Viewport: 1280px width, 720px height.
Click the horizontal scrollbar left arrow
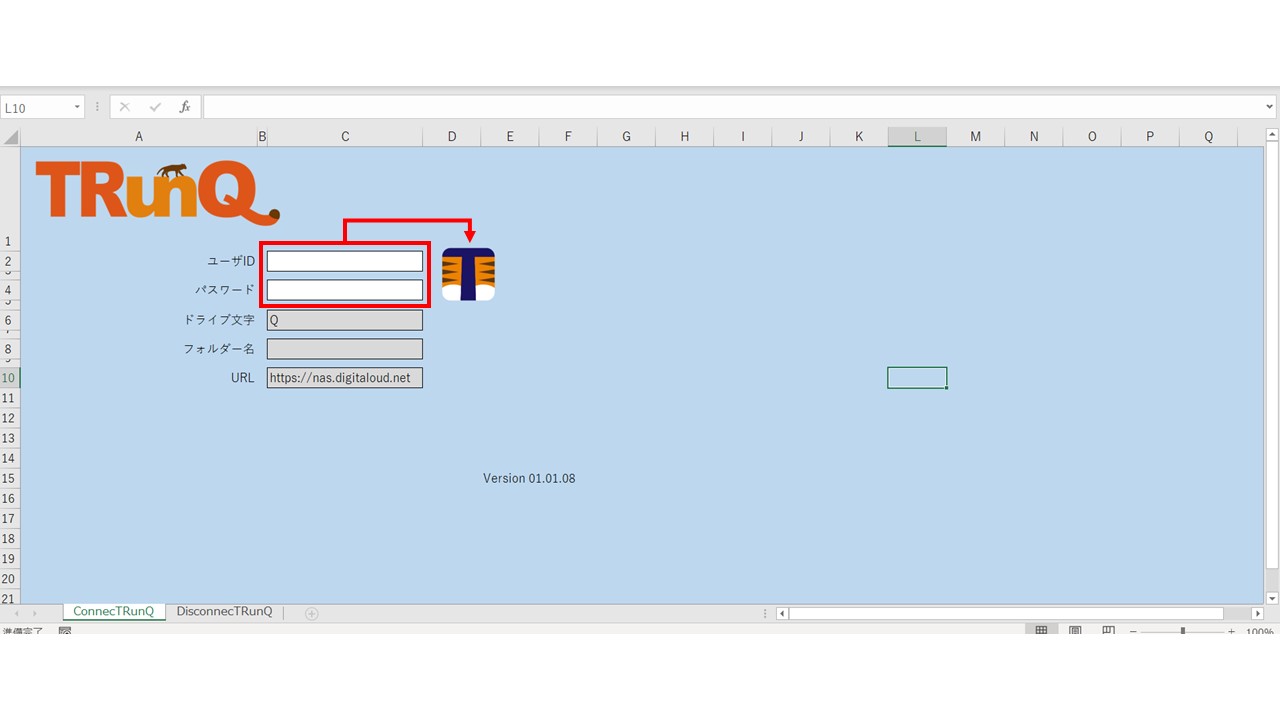coord(783,613)
